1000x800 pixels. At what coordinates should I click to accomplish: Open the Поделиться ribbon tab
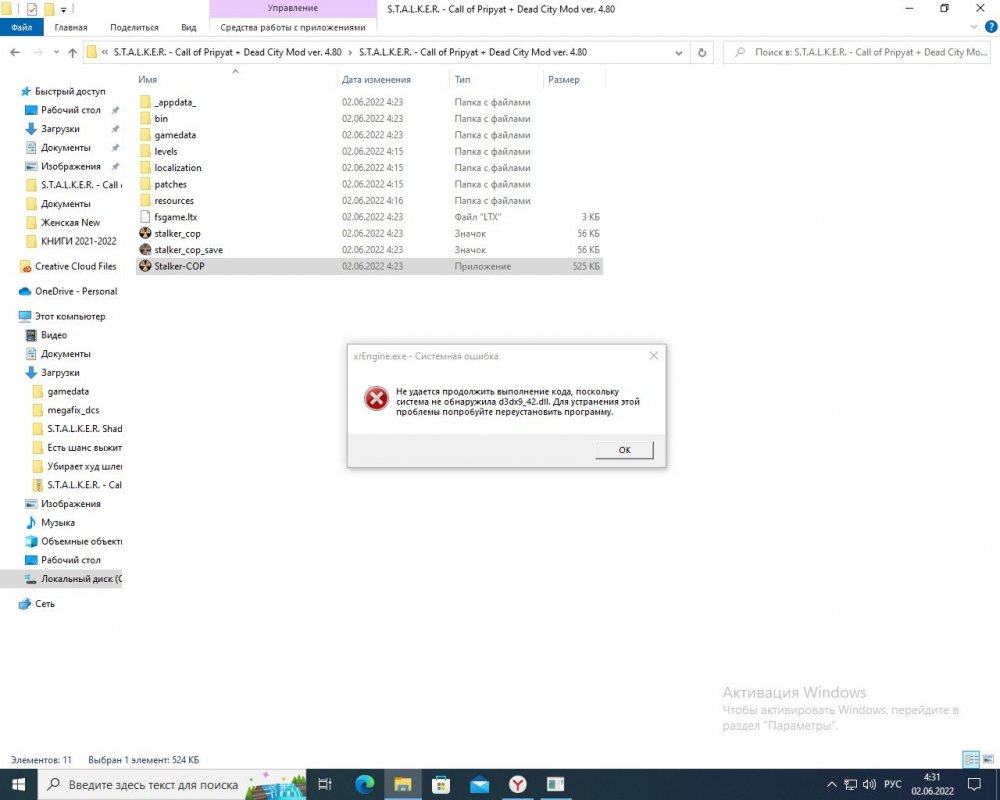pos(134,27)
